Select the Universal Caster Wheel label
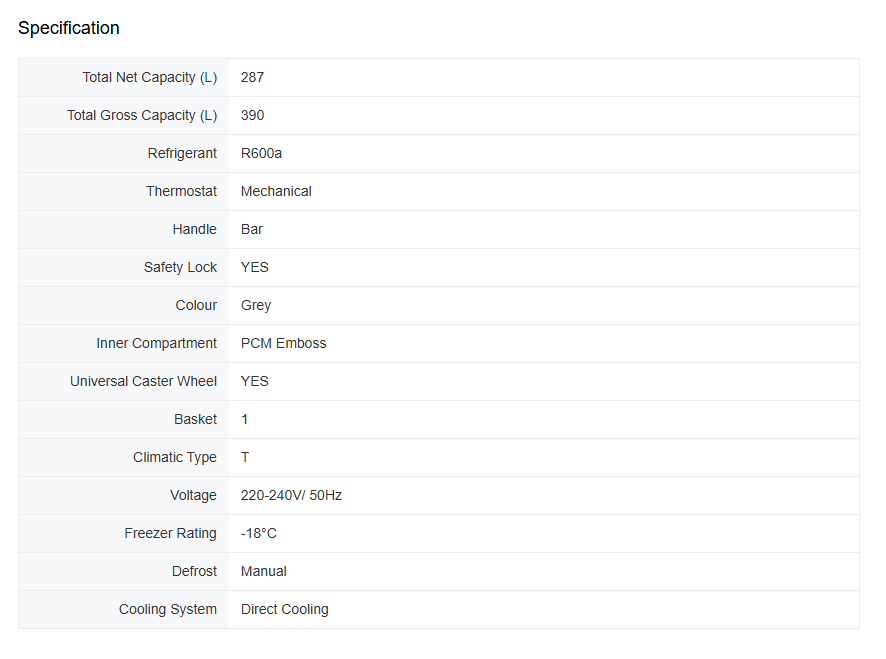This screenshot has width=886, height=659. click(143, 381)
